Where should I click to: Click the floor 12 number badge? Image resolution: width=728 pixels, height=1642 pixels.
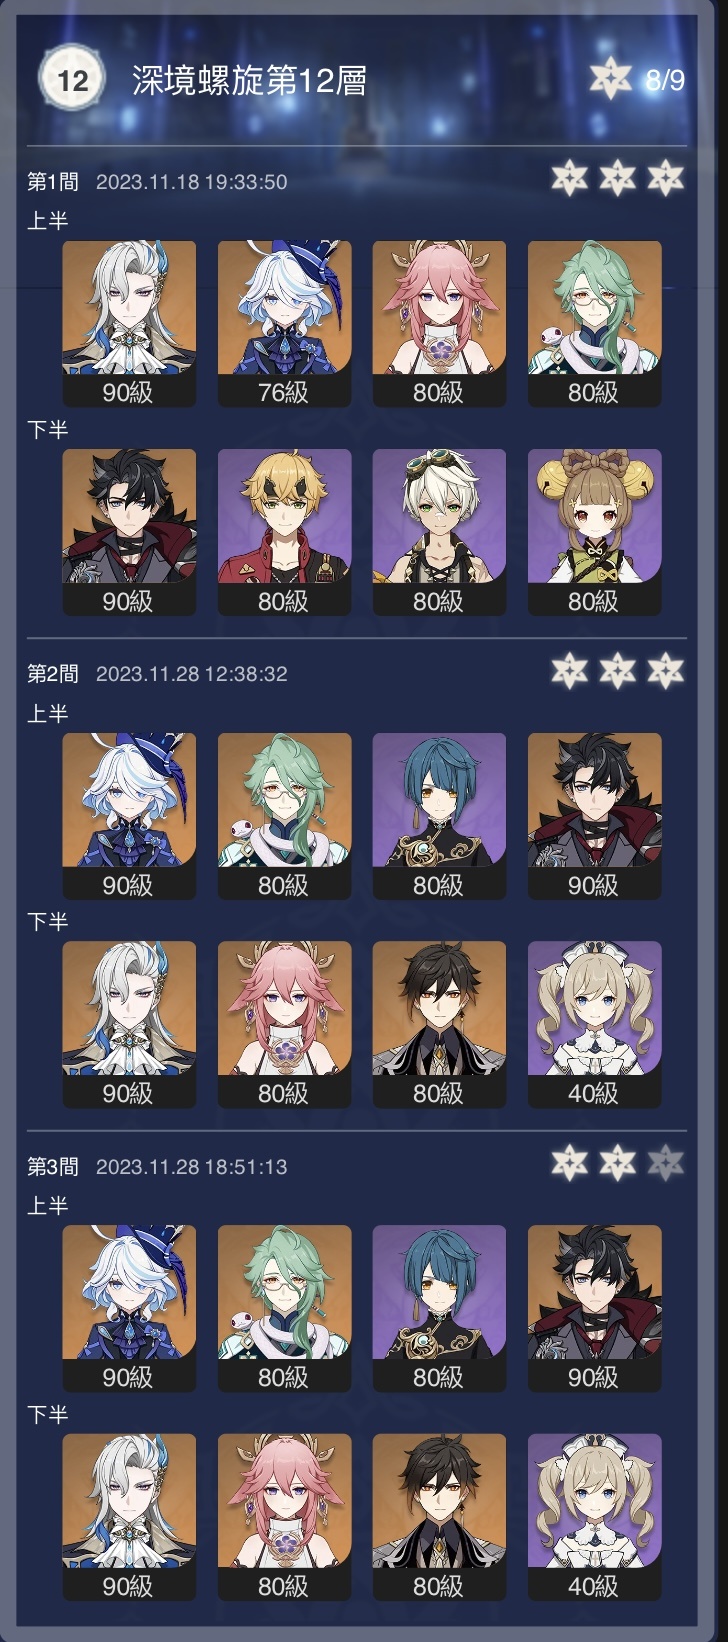point(72,79)
